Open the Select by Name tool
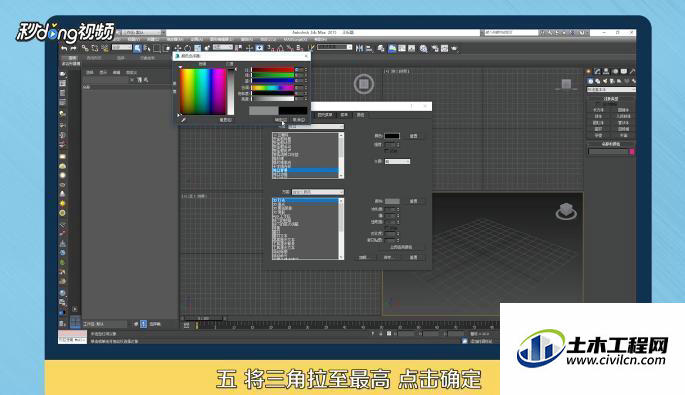Screen dimensions: 685x395 (147, 48)
